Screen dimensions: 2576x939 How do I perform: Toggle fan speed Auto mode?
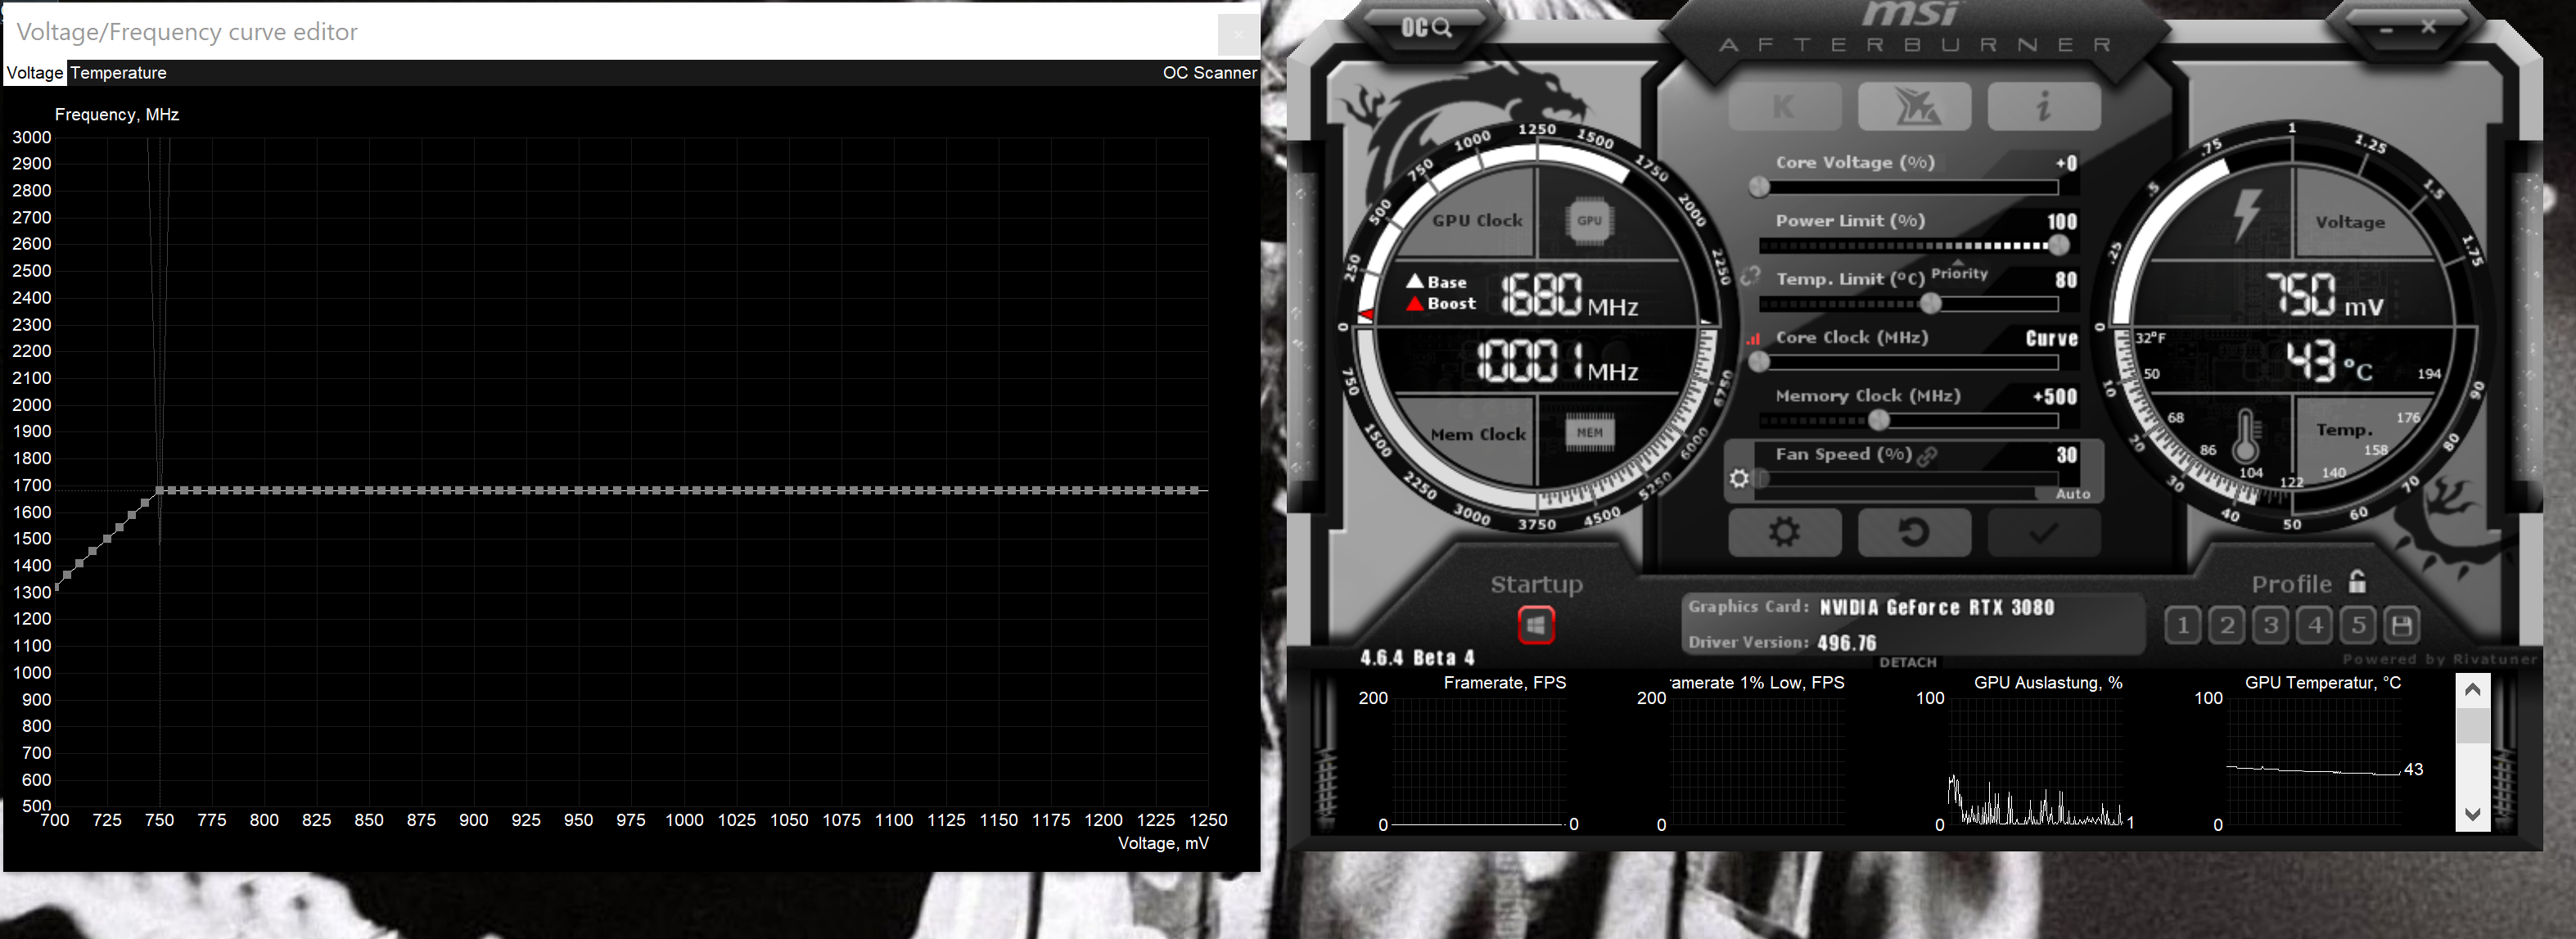point(2072,494)
